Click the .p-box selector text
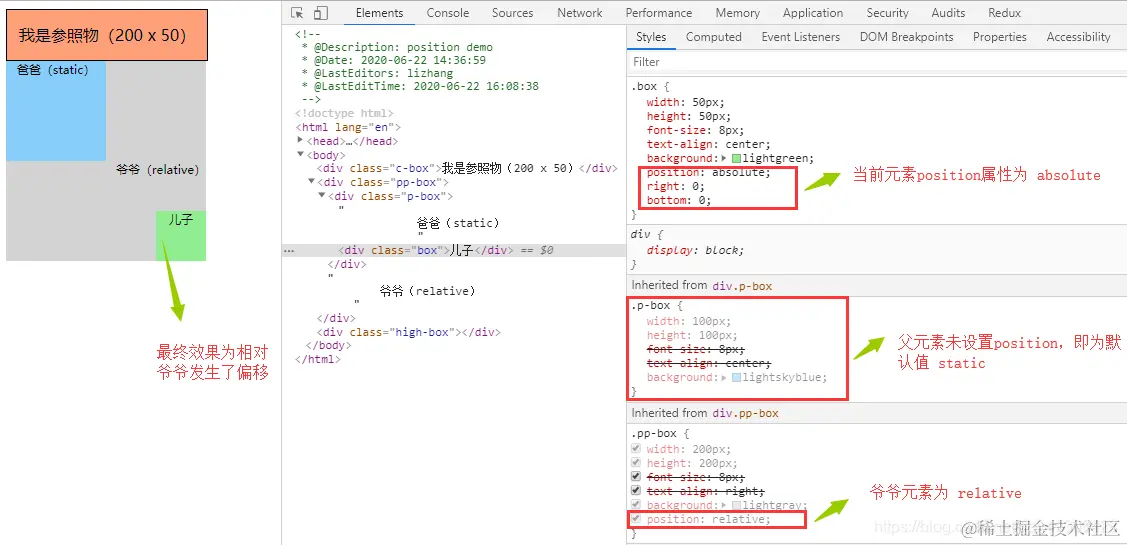Viewport: 1127px width, 545px height. [x=651, y=306]
